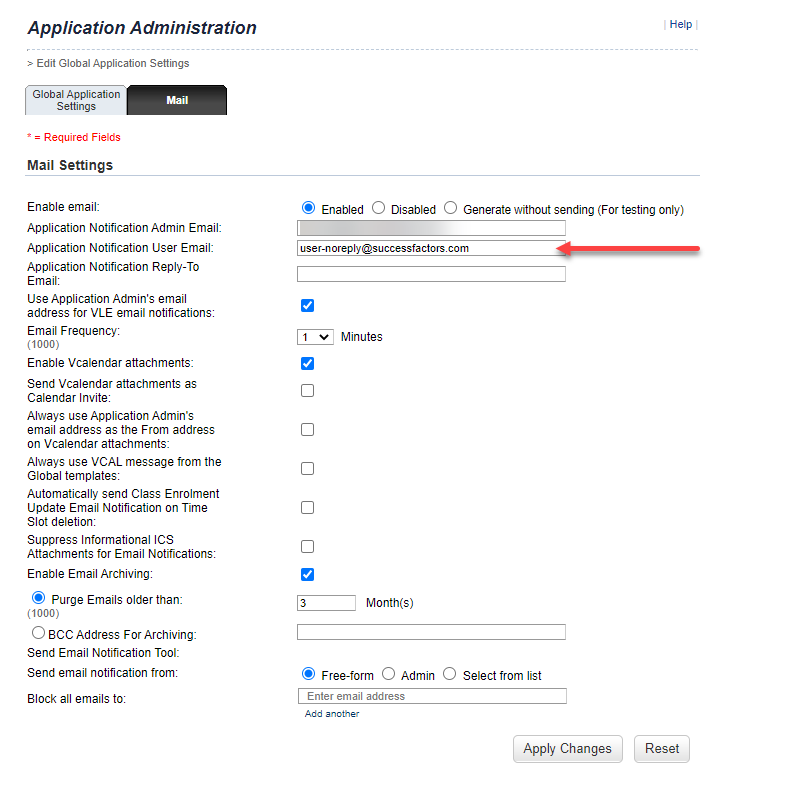The image size is (802, 796).
Task: Check Send Vcalendar attachments as Calendar Invite
Action: pos(307,390)
